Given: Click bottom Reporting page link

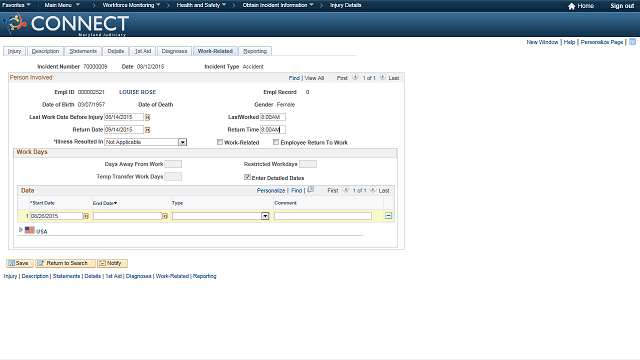Looking at the screenshot, I should 204,276.
